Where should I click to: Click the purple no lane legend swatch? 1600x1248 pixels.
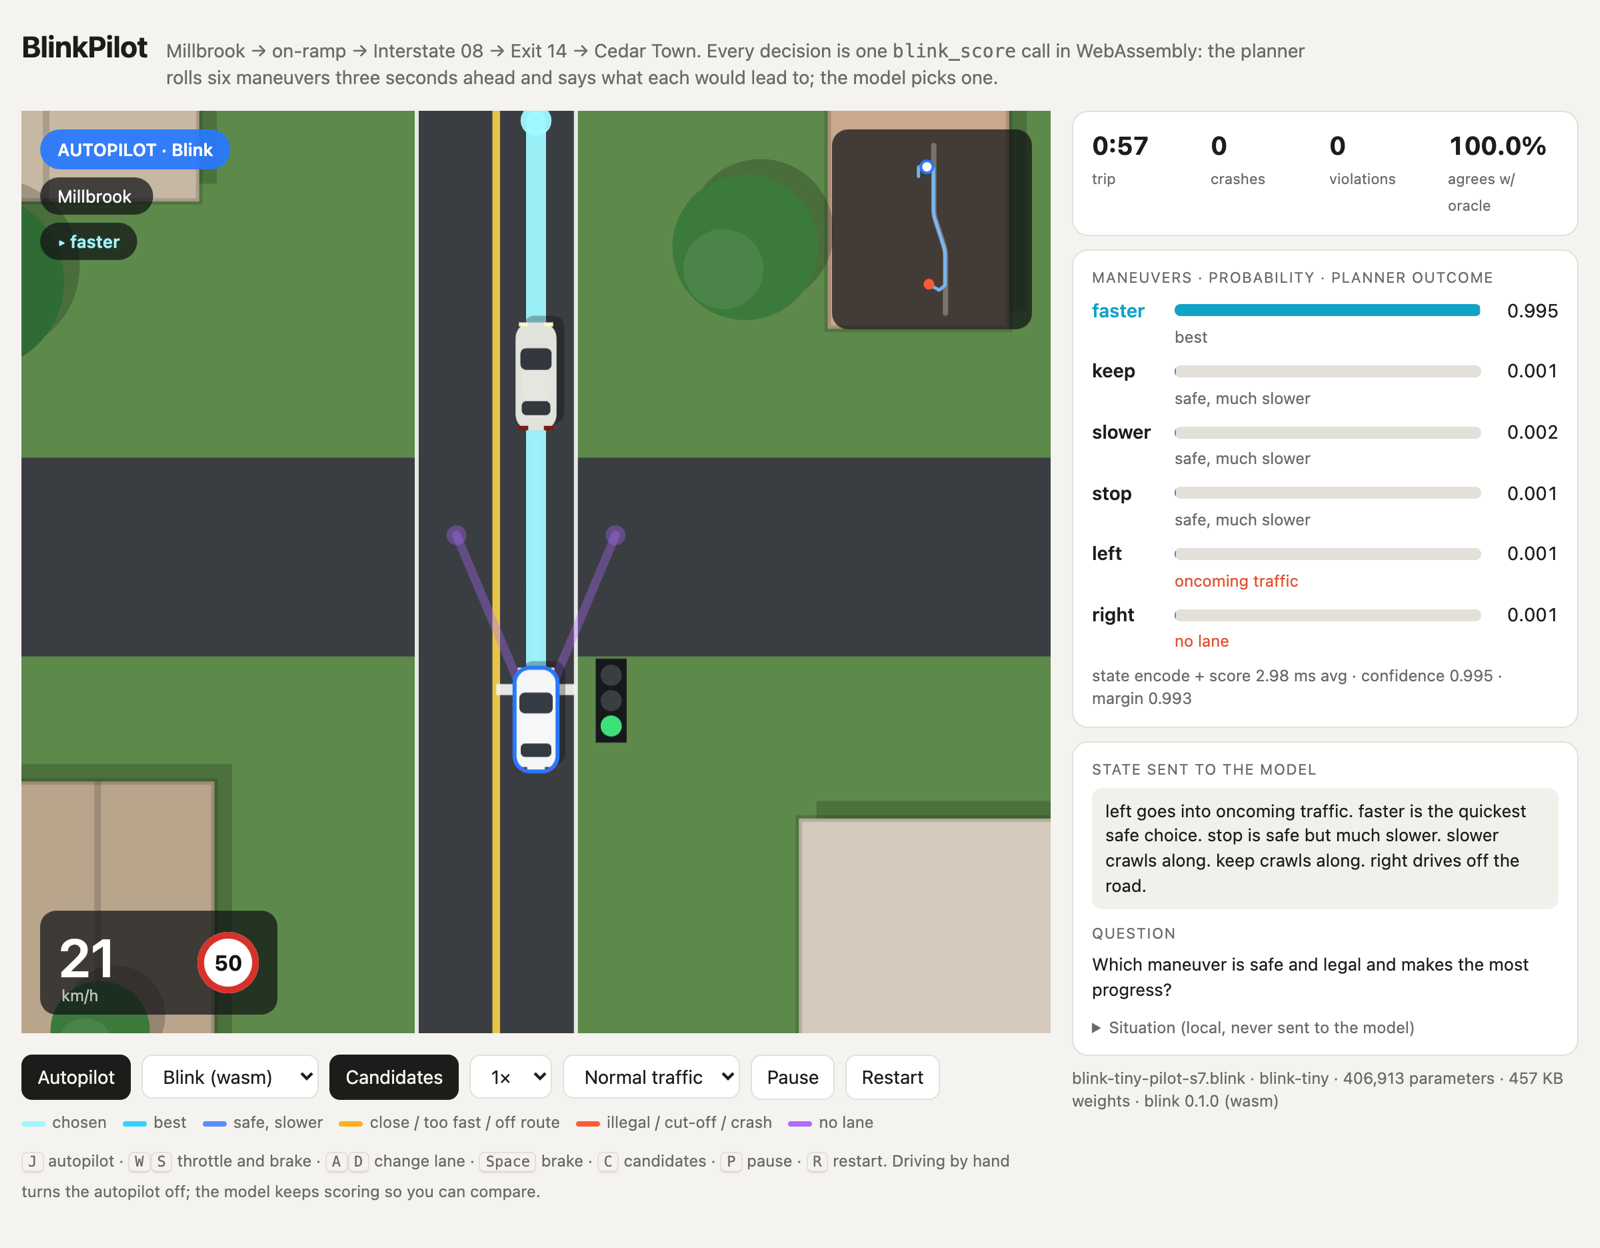pyautogui.click(x=800, y=1123)
